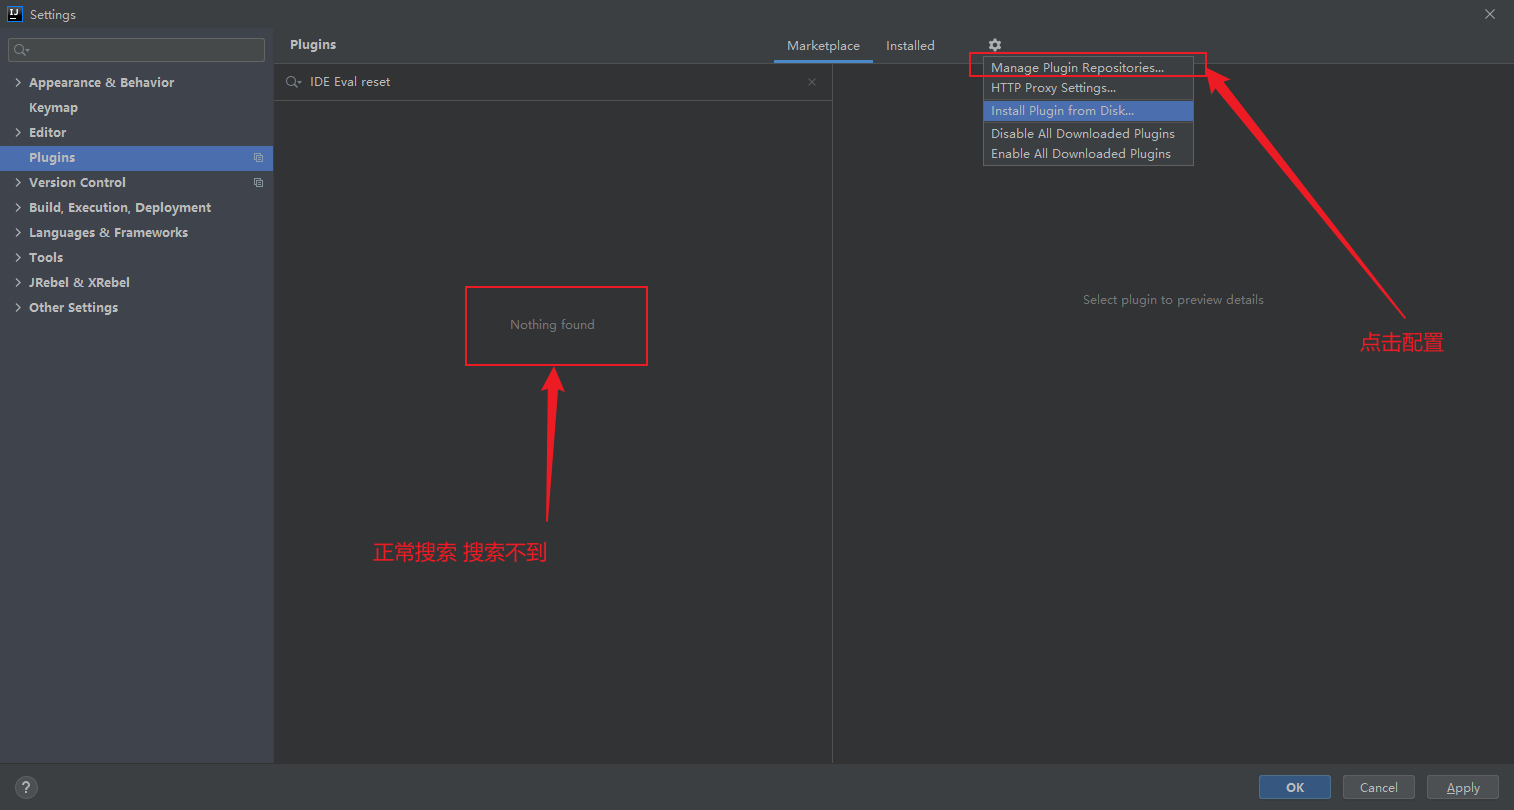Screen dimensions: 1514x810
Task: Open the plugin settings gear menu
Action: [994, 45]
